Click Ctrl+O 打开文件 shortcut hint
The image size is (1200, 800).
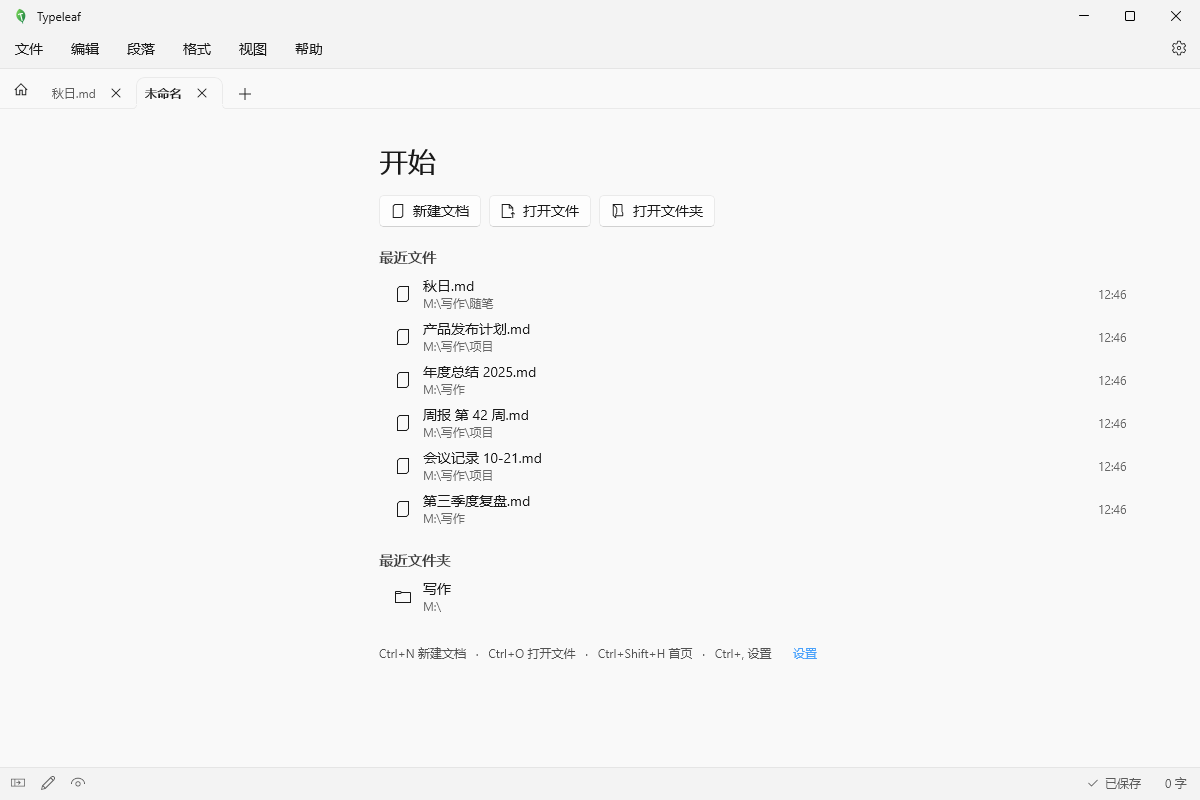point(532,654)
